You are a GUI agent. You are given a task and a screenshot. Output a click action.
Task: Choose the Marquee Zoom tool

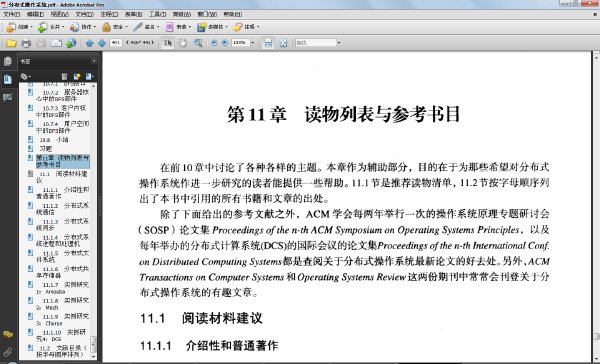point(198,43)
